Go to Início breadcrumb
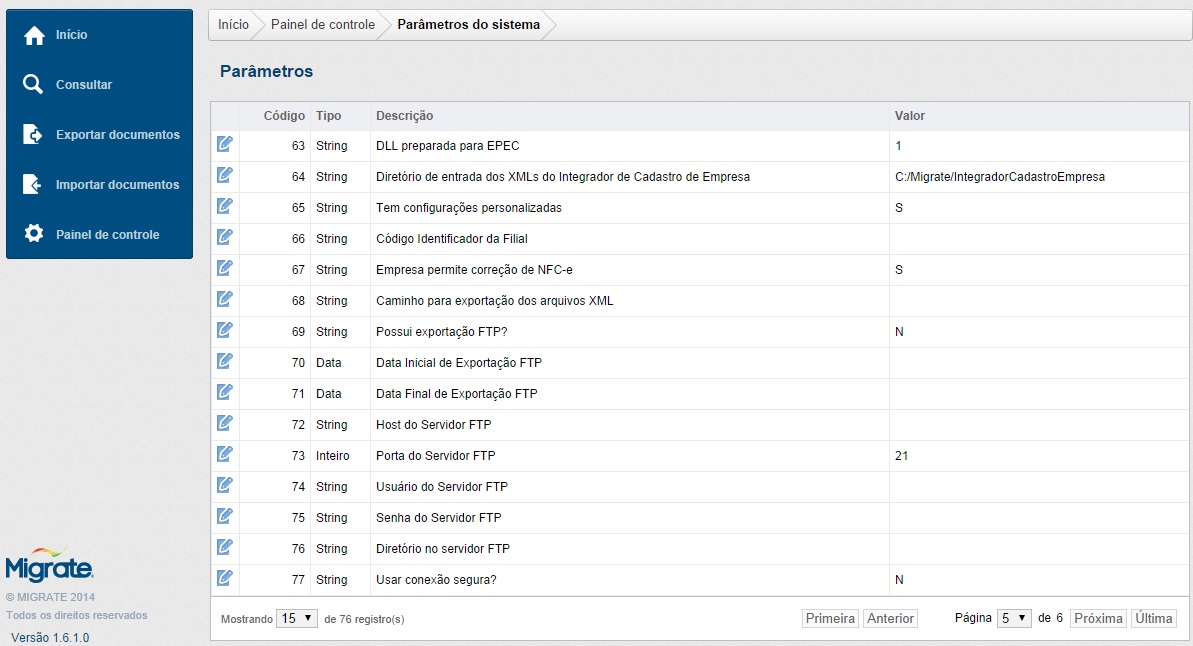Image resolution: width=1193 pixels, height=646 pixels. coord(234,24)
